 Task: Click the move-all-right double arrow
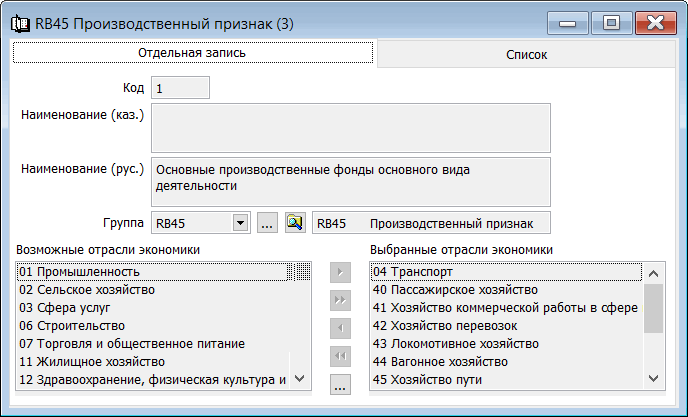(x=340, y=300)
